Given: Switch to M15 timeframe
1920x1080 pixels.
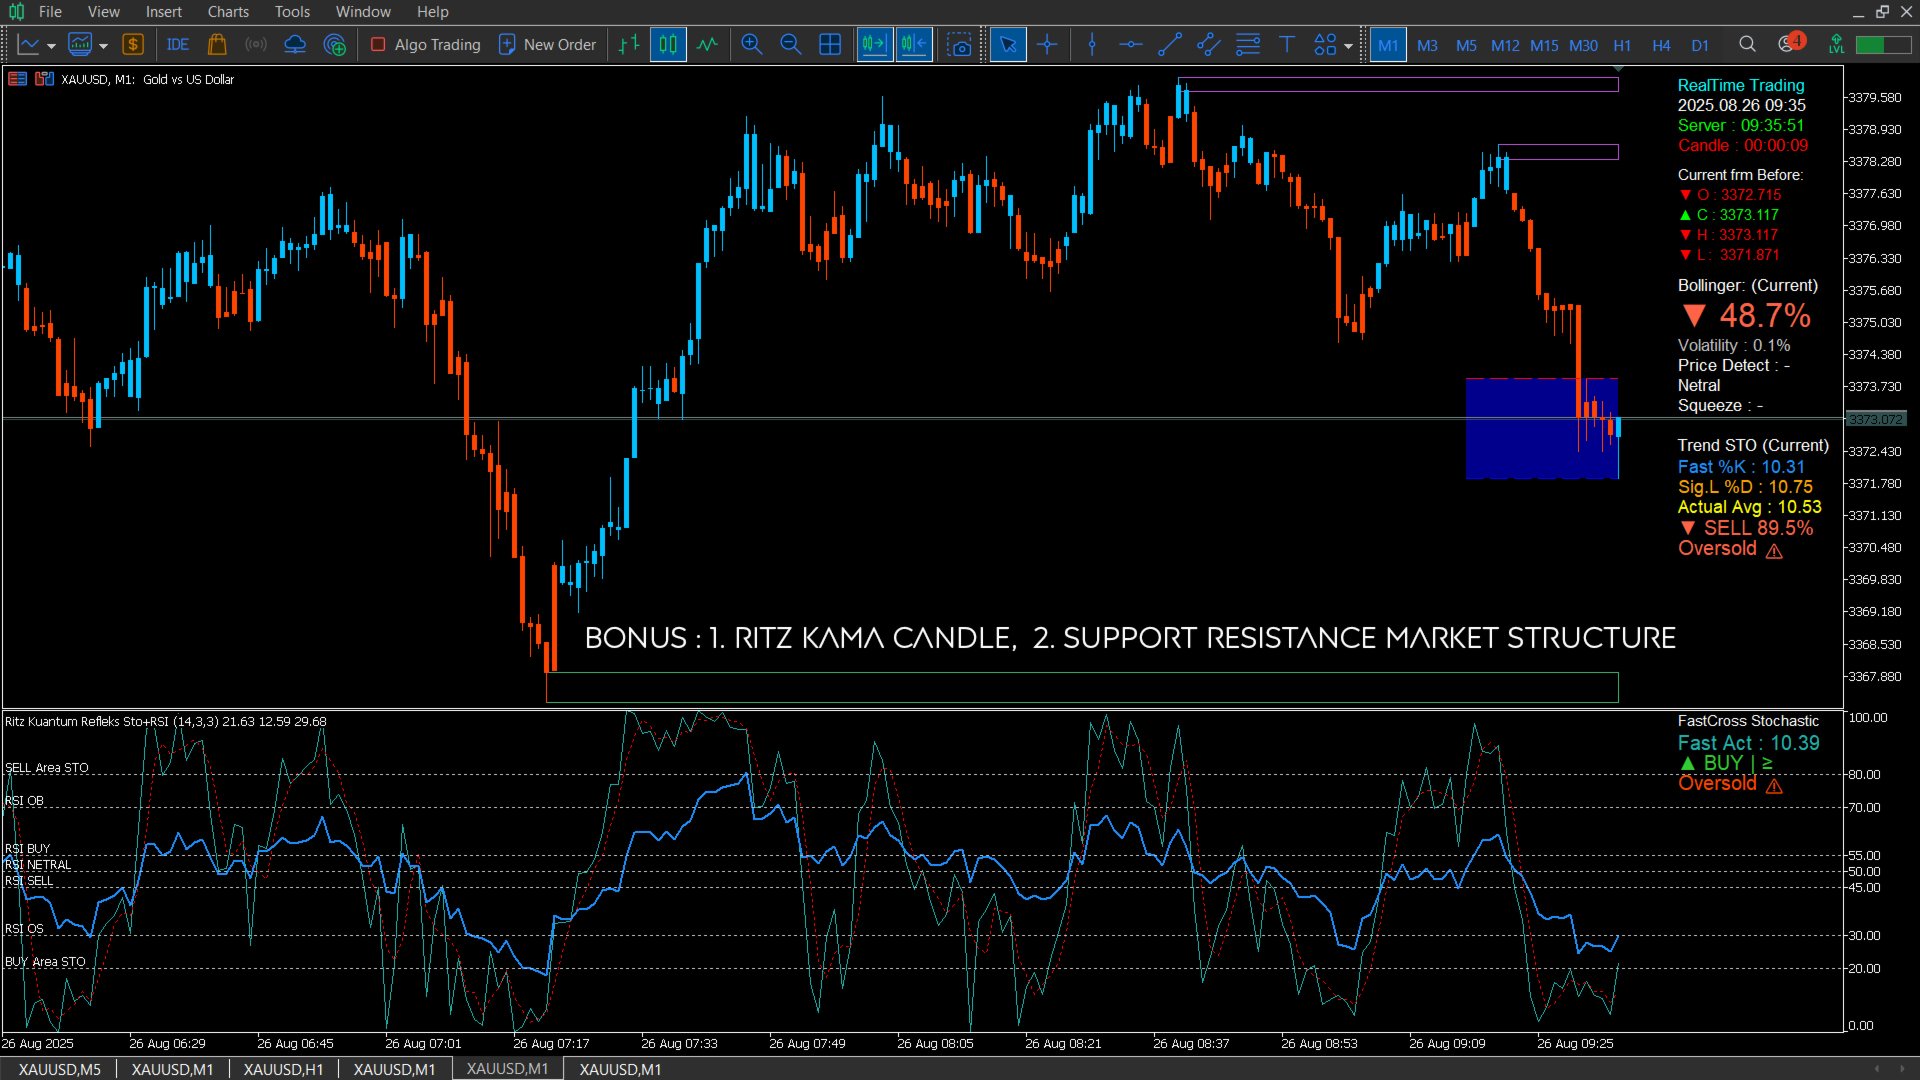Looking at the screenshot, I should pos(1544,45).
